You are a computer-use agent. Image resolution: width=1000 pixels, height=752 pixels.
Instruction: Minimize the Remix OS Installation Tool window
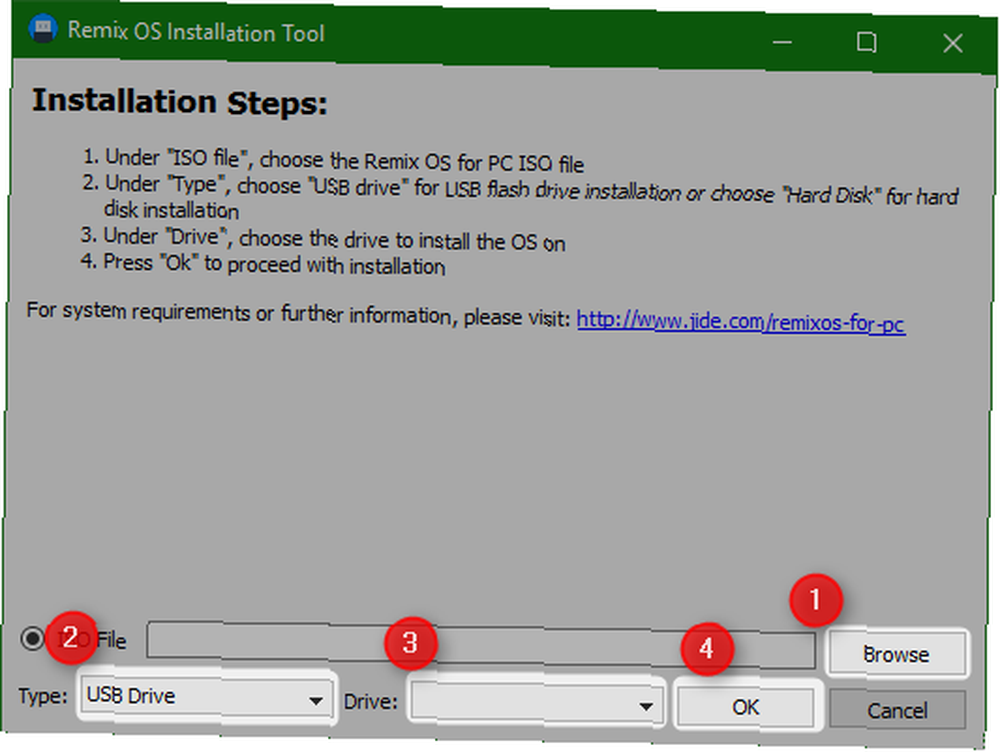[782, 42]
